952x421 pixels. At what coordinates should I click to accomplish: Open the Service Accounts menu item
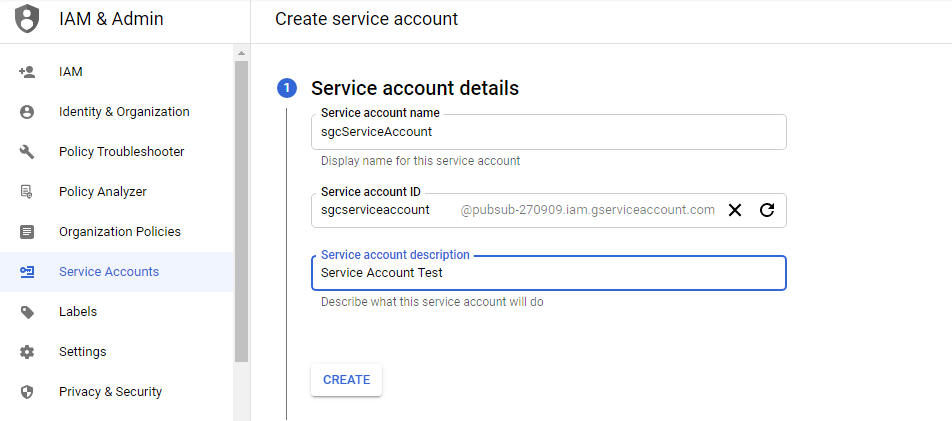click(x=108, y=272)
